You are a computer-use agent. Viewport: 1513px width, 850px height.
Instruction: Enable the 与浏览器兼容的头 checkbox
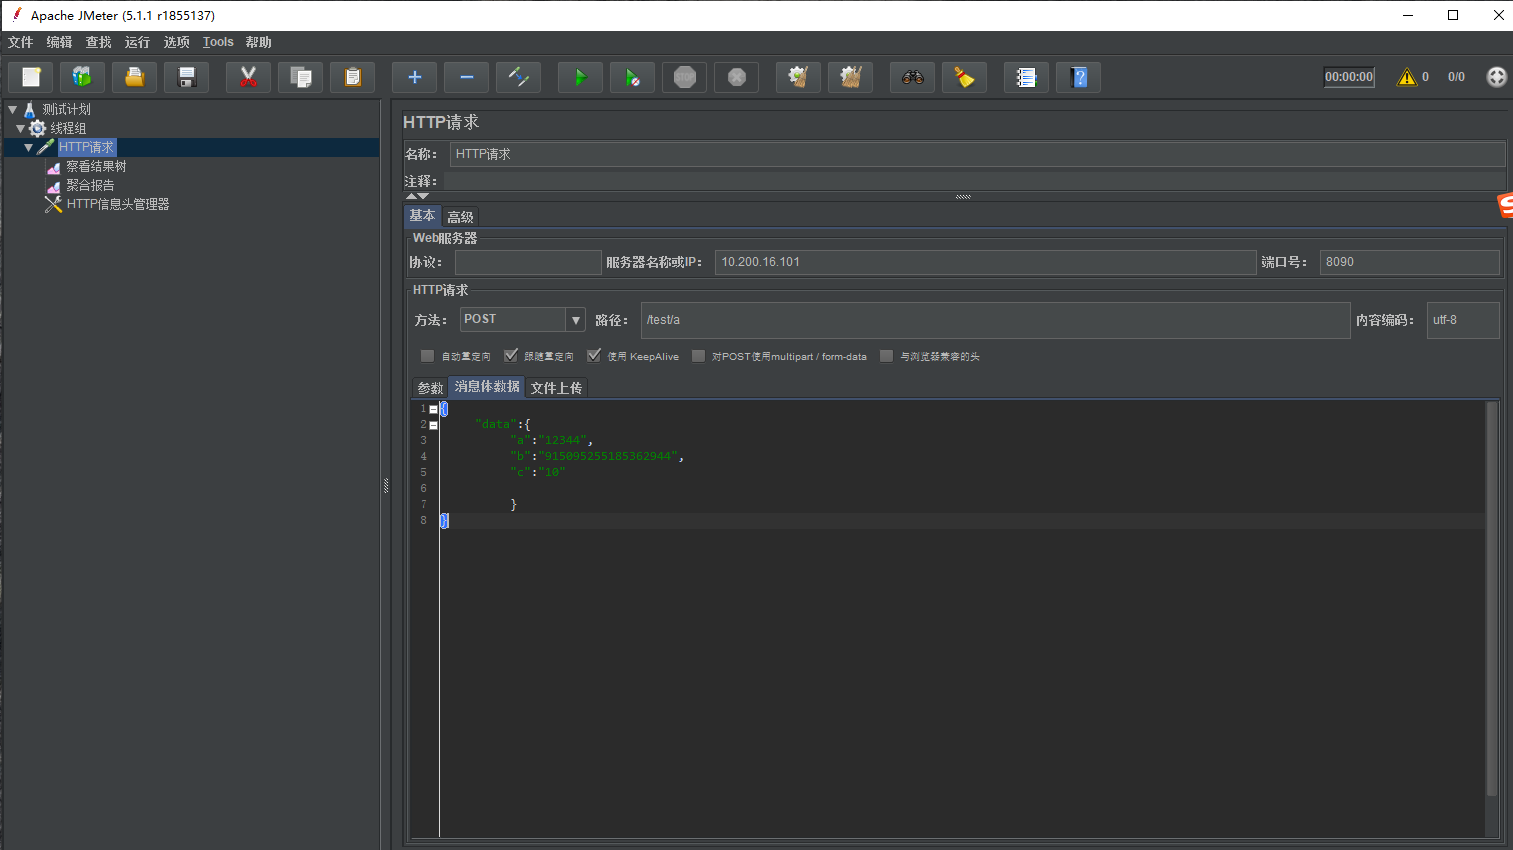886,356
